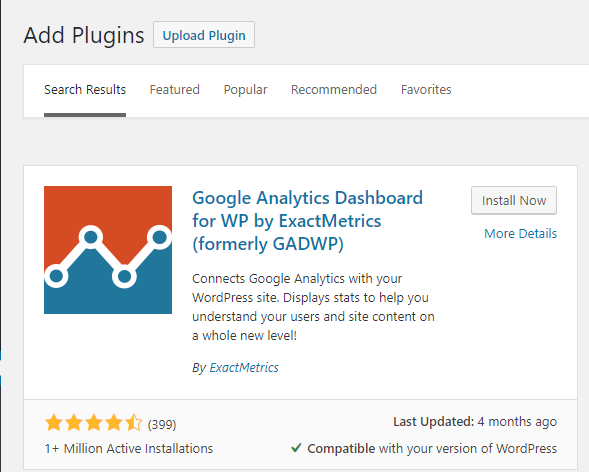Click the Add Plugins page heading
This screenshot has height=472, width=589.
(84, 35)
